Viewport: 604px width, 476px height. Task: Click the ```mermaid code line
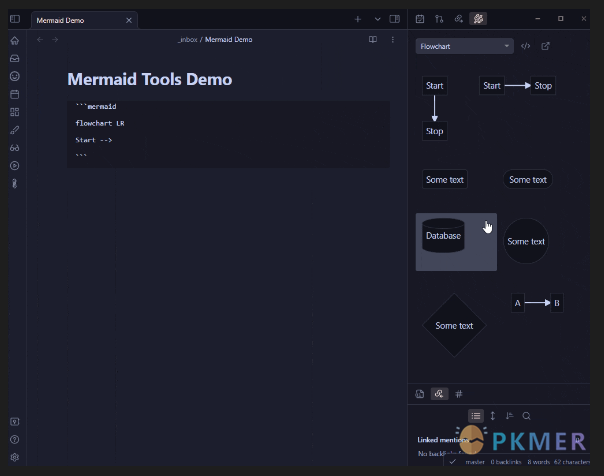96,106
